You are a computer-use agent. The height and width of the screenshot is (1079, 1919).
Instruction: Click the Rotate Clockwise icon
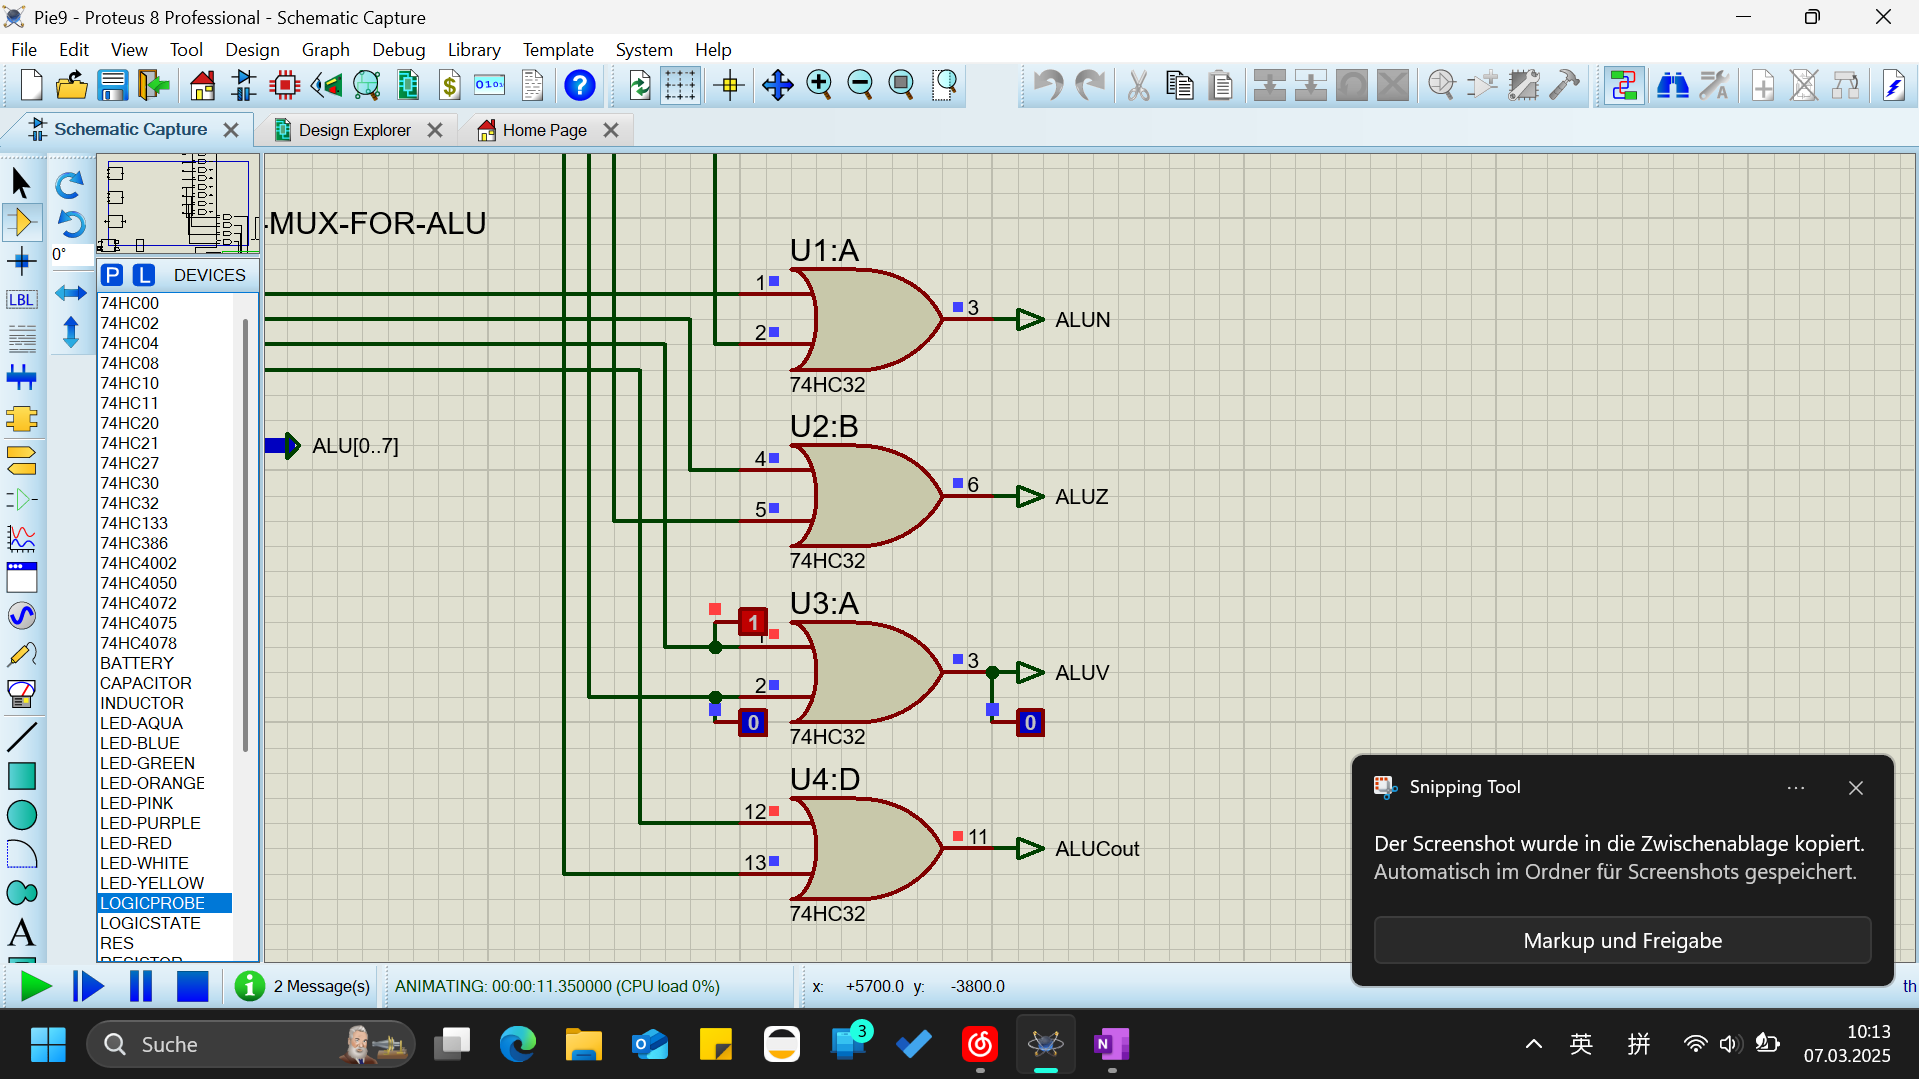click(70, 185)
